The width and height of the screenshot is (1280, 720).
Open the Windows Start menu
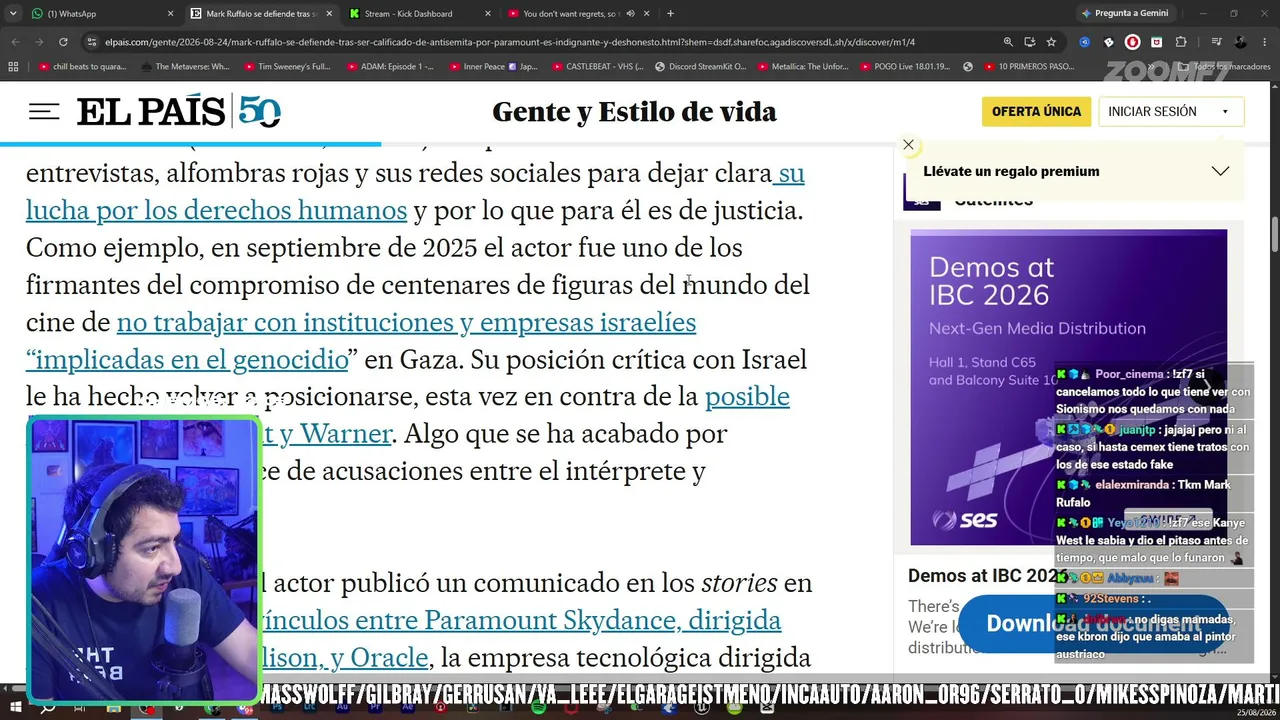[x=15, y=708]
